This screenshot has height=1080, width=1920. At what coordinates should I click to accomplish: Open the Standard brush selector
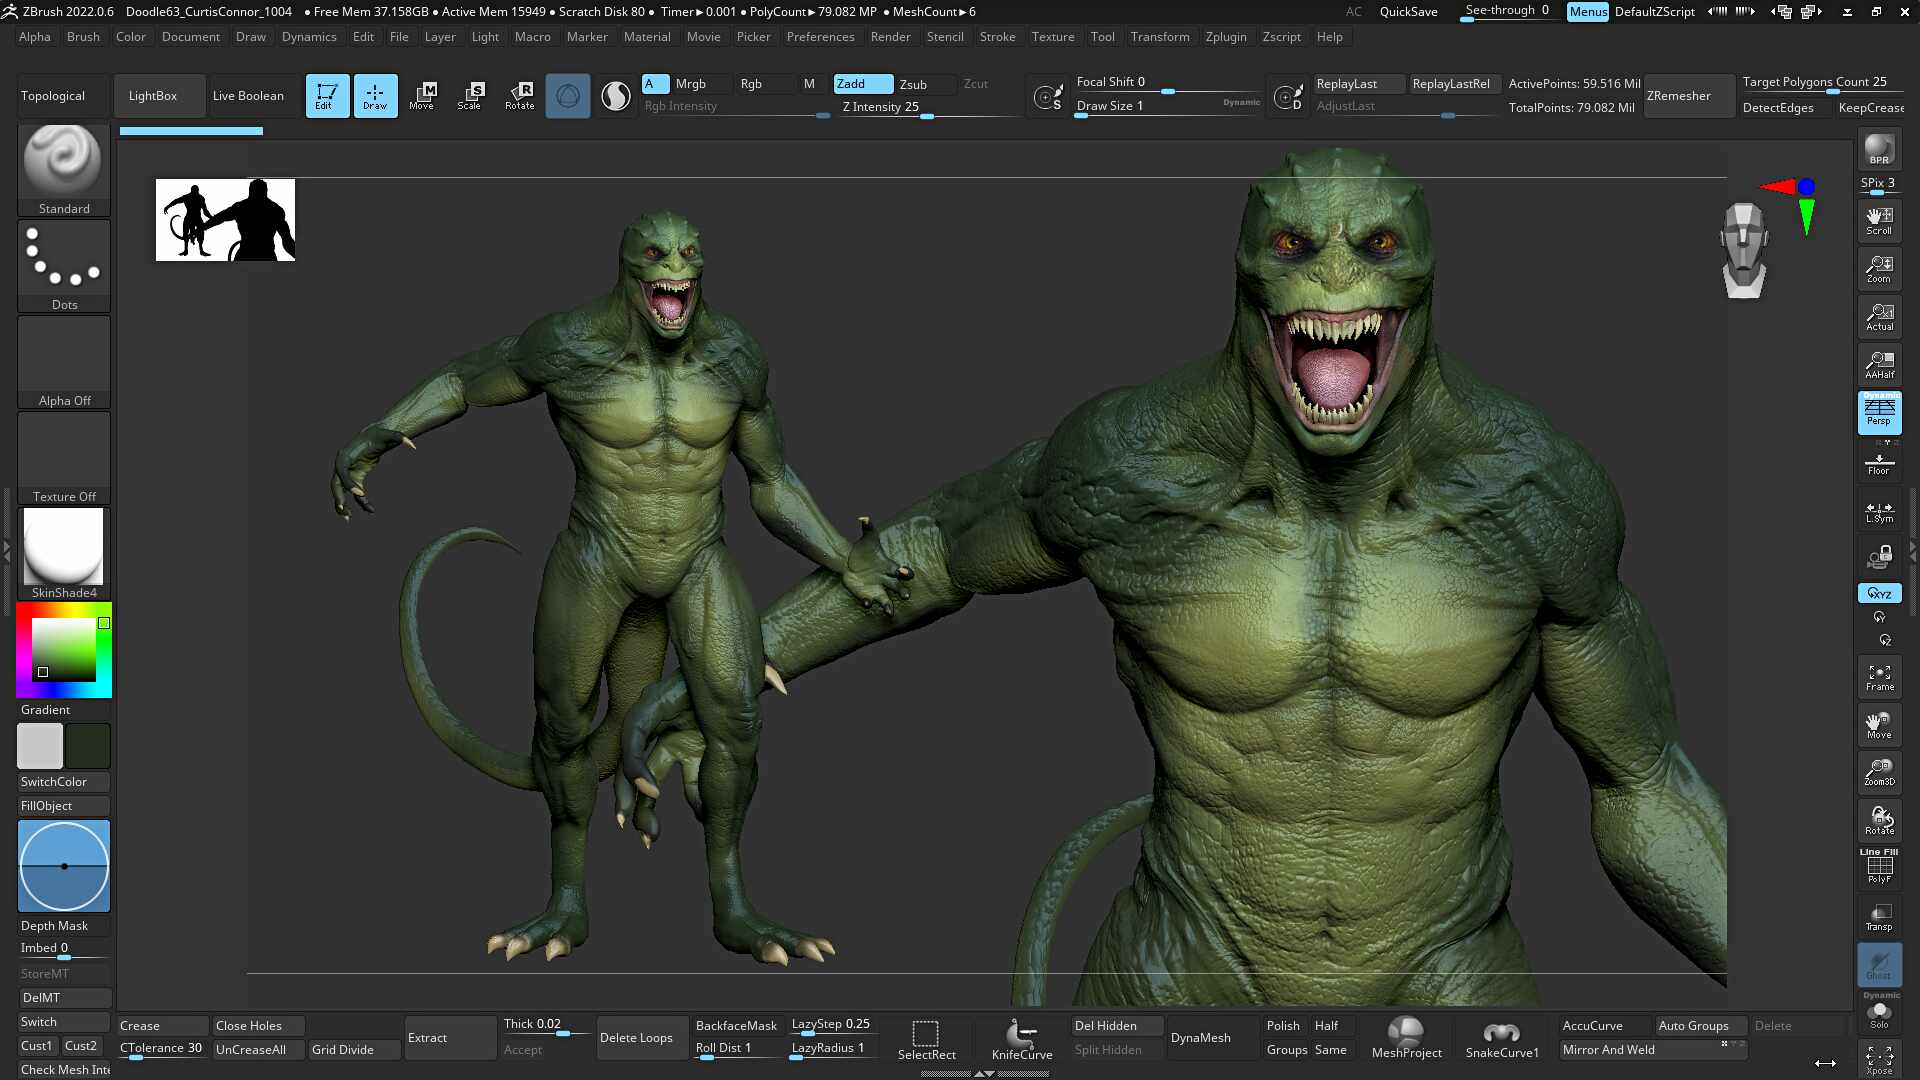[64, 170]
